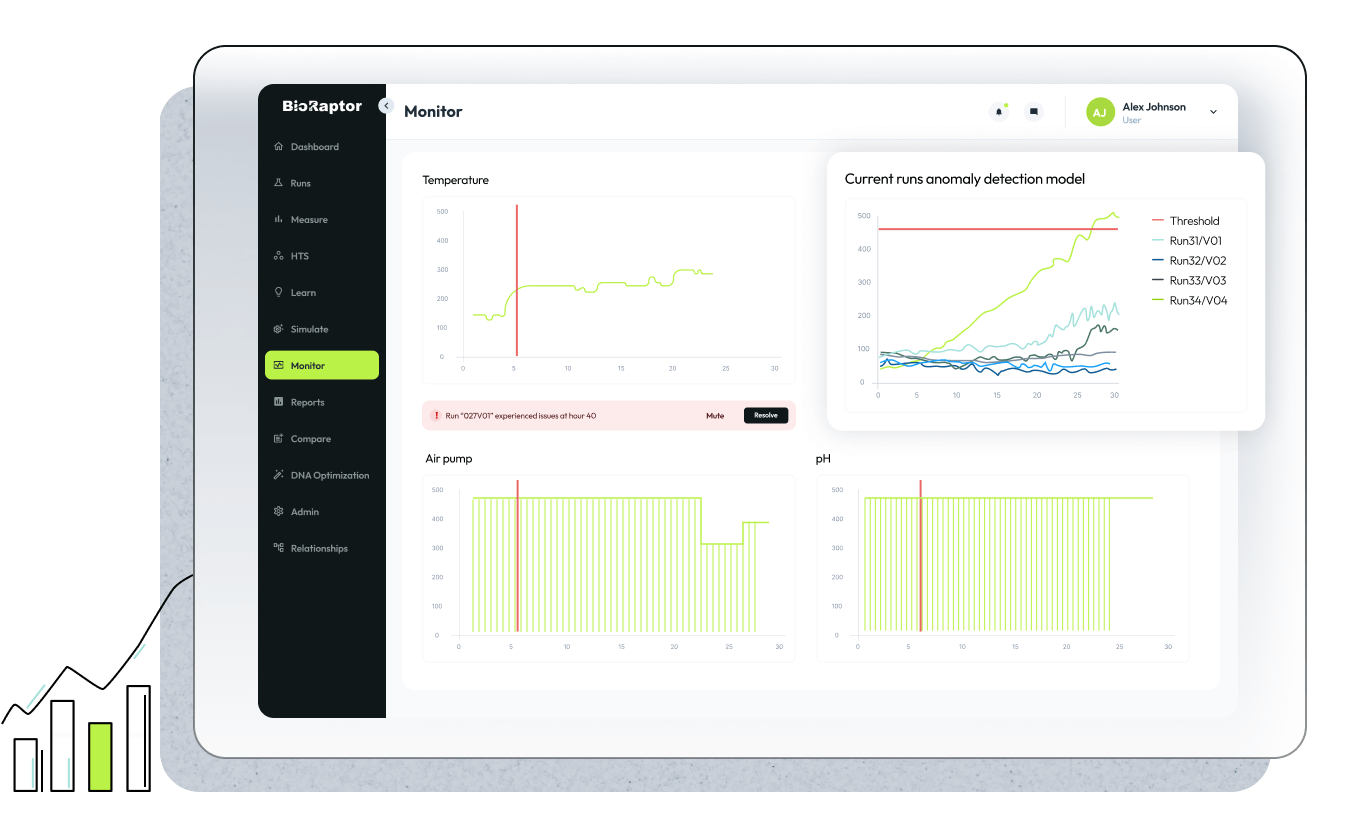The height and width of the screenshot is (840, 1369).
Task: Toggle Run31/V01 legend series
Action: click(1187, 241)
